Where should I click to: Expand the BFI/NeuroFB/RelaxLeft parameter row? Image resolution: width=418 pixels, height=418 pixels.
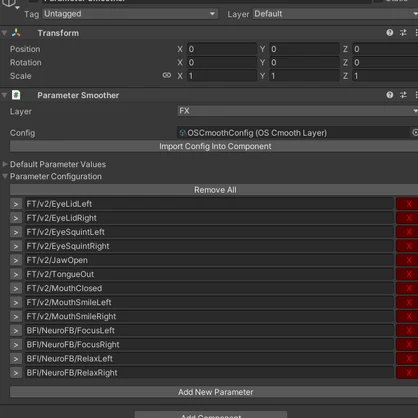16,359
